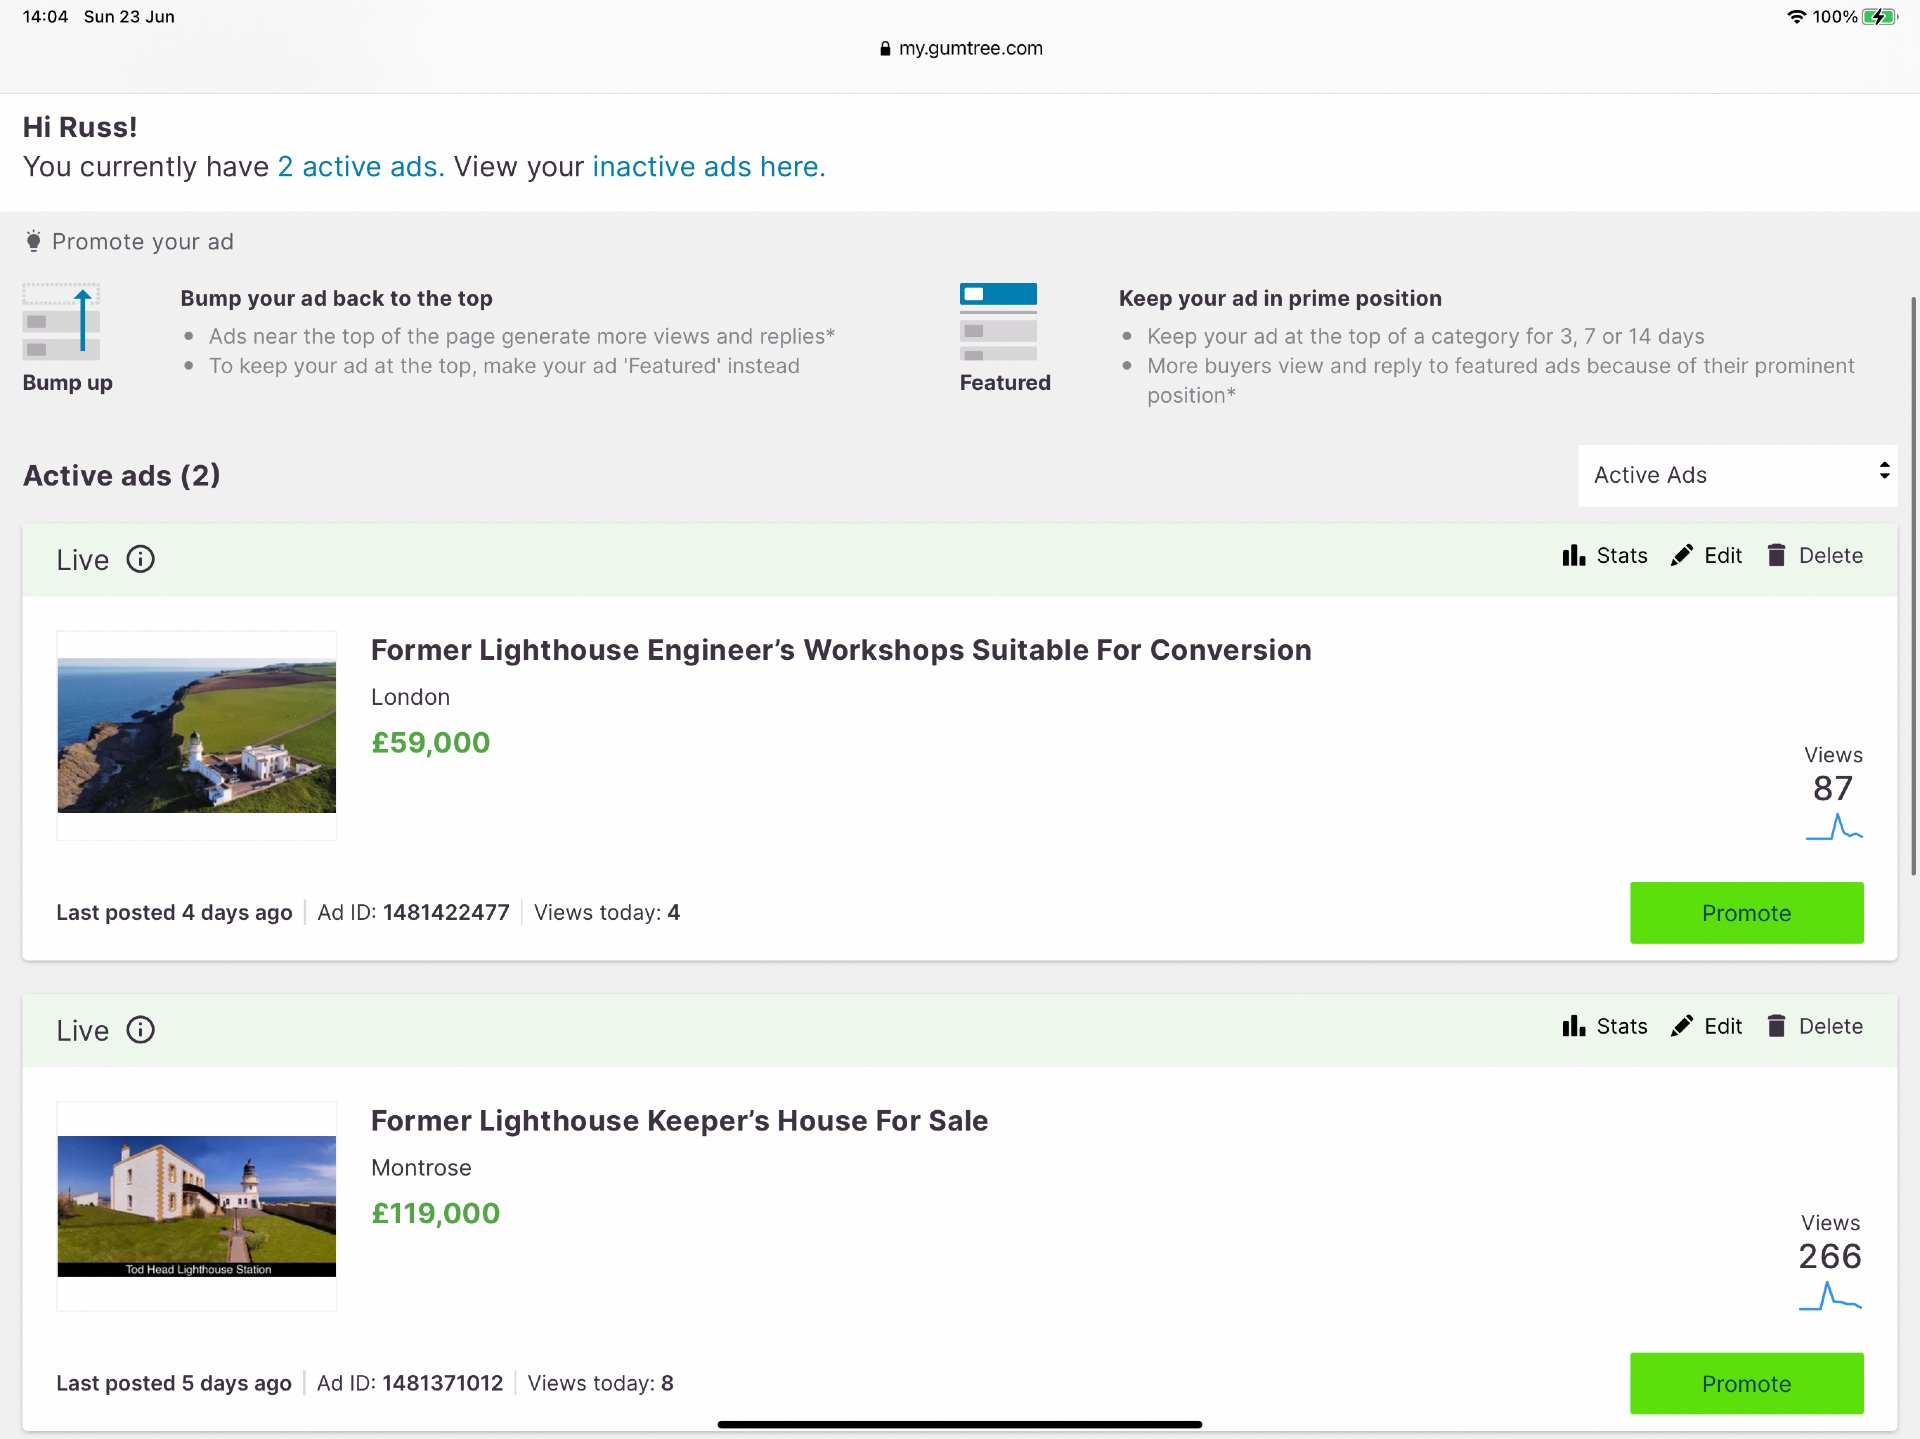Screen dimensions: 1920x1439
Task: Click Last posted 5 days ago
Action: (x=174, y=1384)
